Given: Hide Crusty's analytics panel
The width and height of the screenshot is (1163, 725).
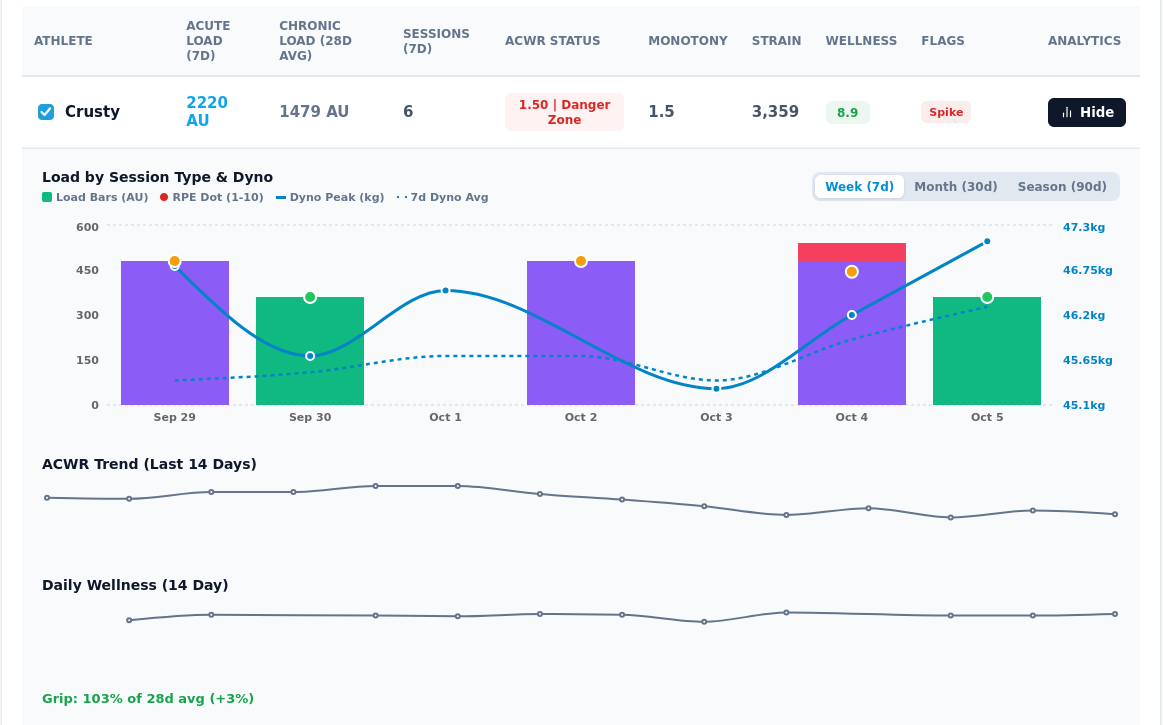Looking at the screenshot, I should 1087,112.
